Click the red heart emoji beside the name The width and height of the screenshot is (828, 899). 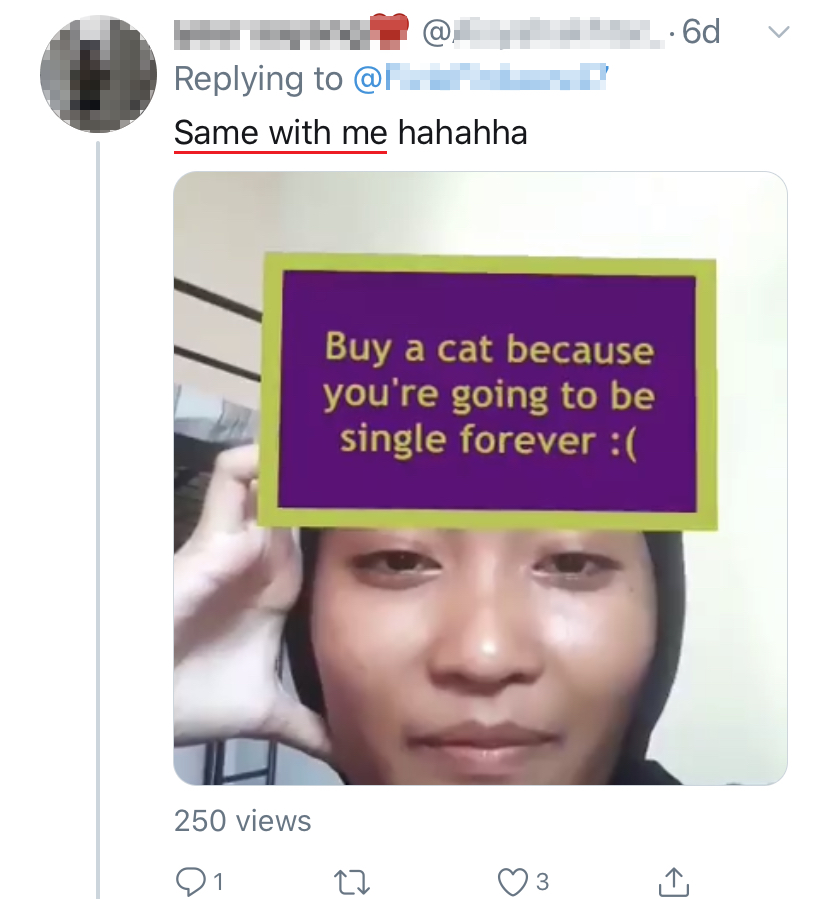[391, 32]
